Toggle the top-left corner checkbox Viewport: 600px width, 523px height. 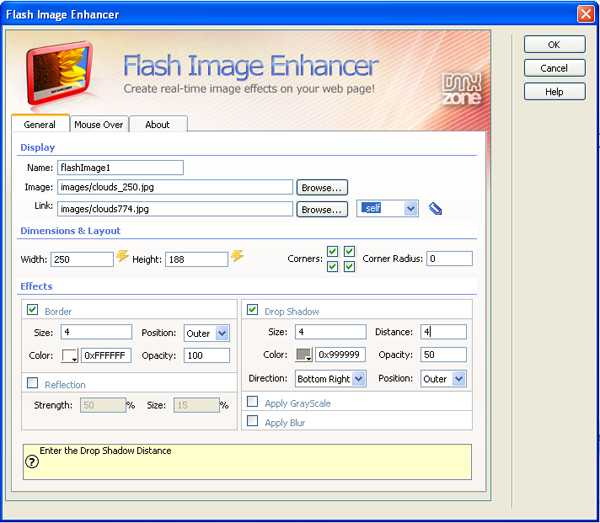[333, 251]
